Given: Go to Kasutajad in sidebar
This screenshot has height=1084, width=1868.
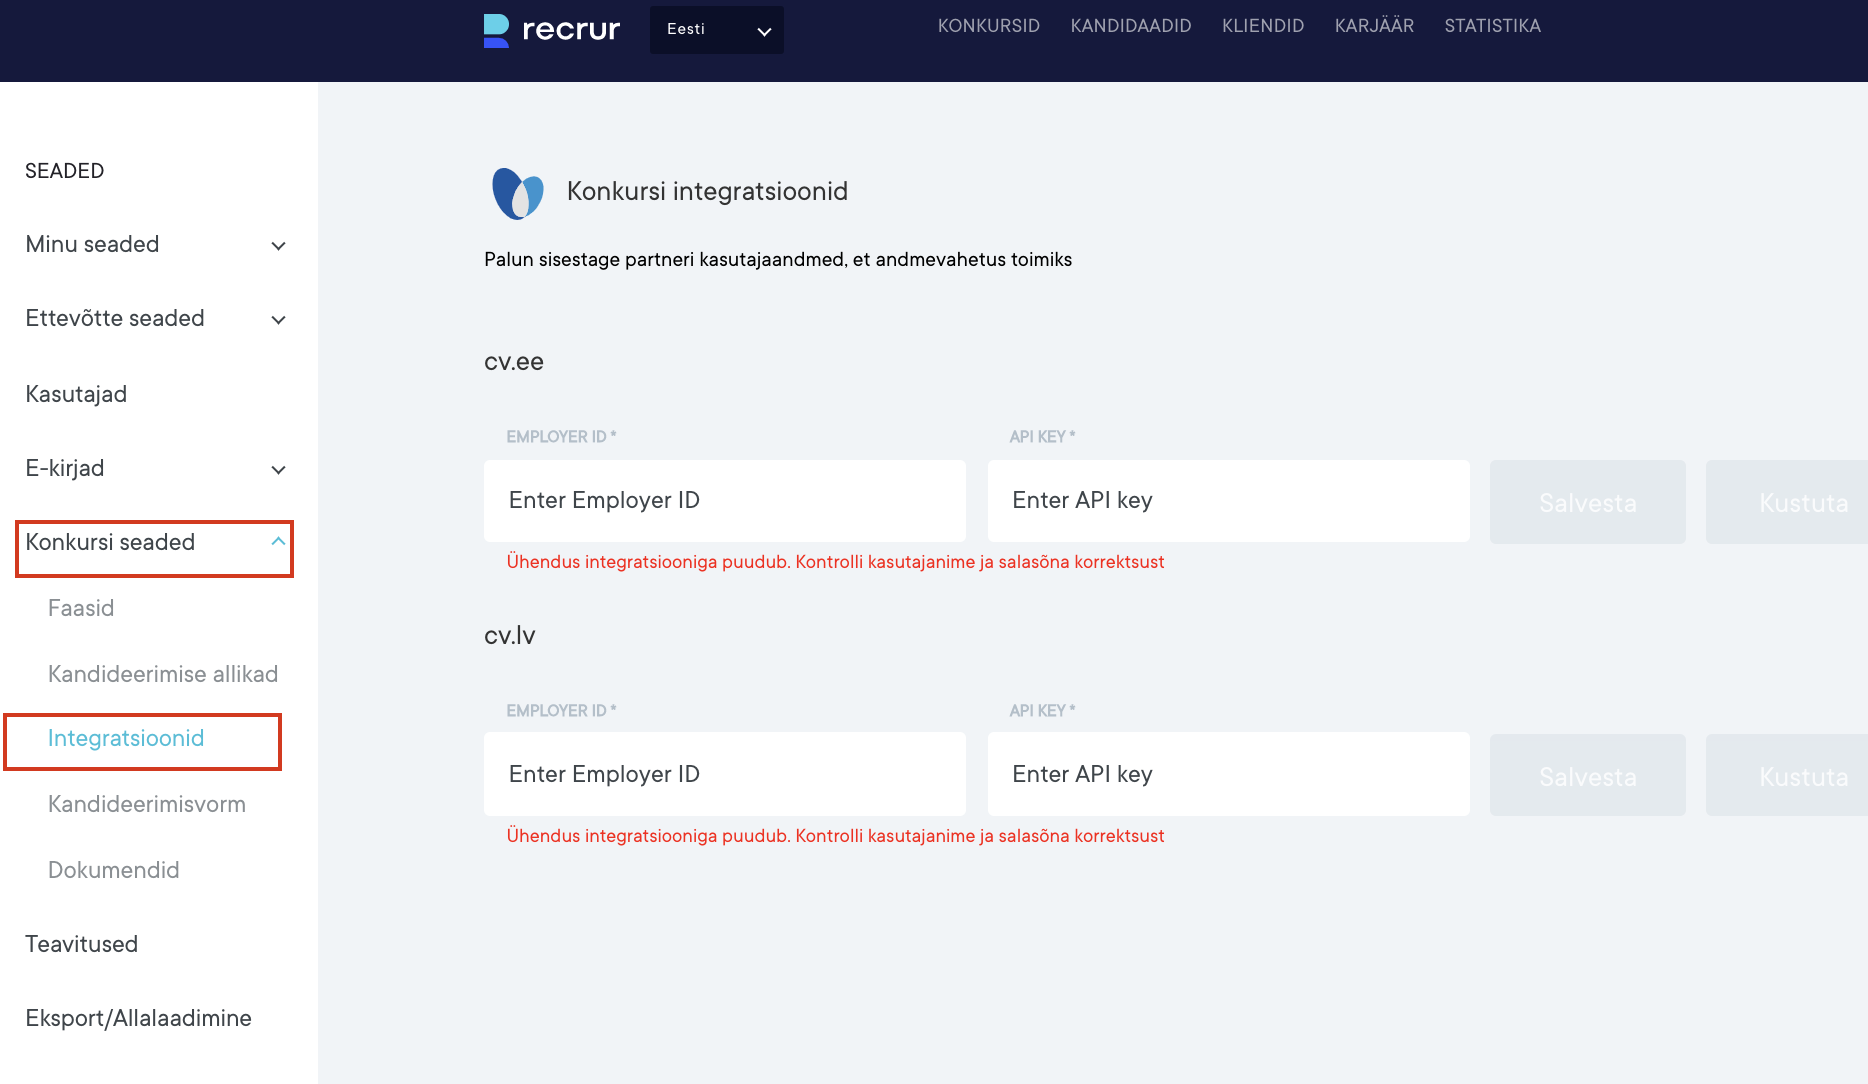Looking at the screenshot, I should [76, 395].
